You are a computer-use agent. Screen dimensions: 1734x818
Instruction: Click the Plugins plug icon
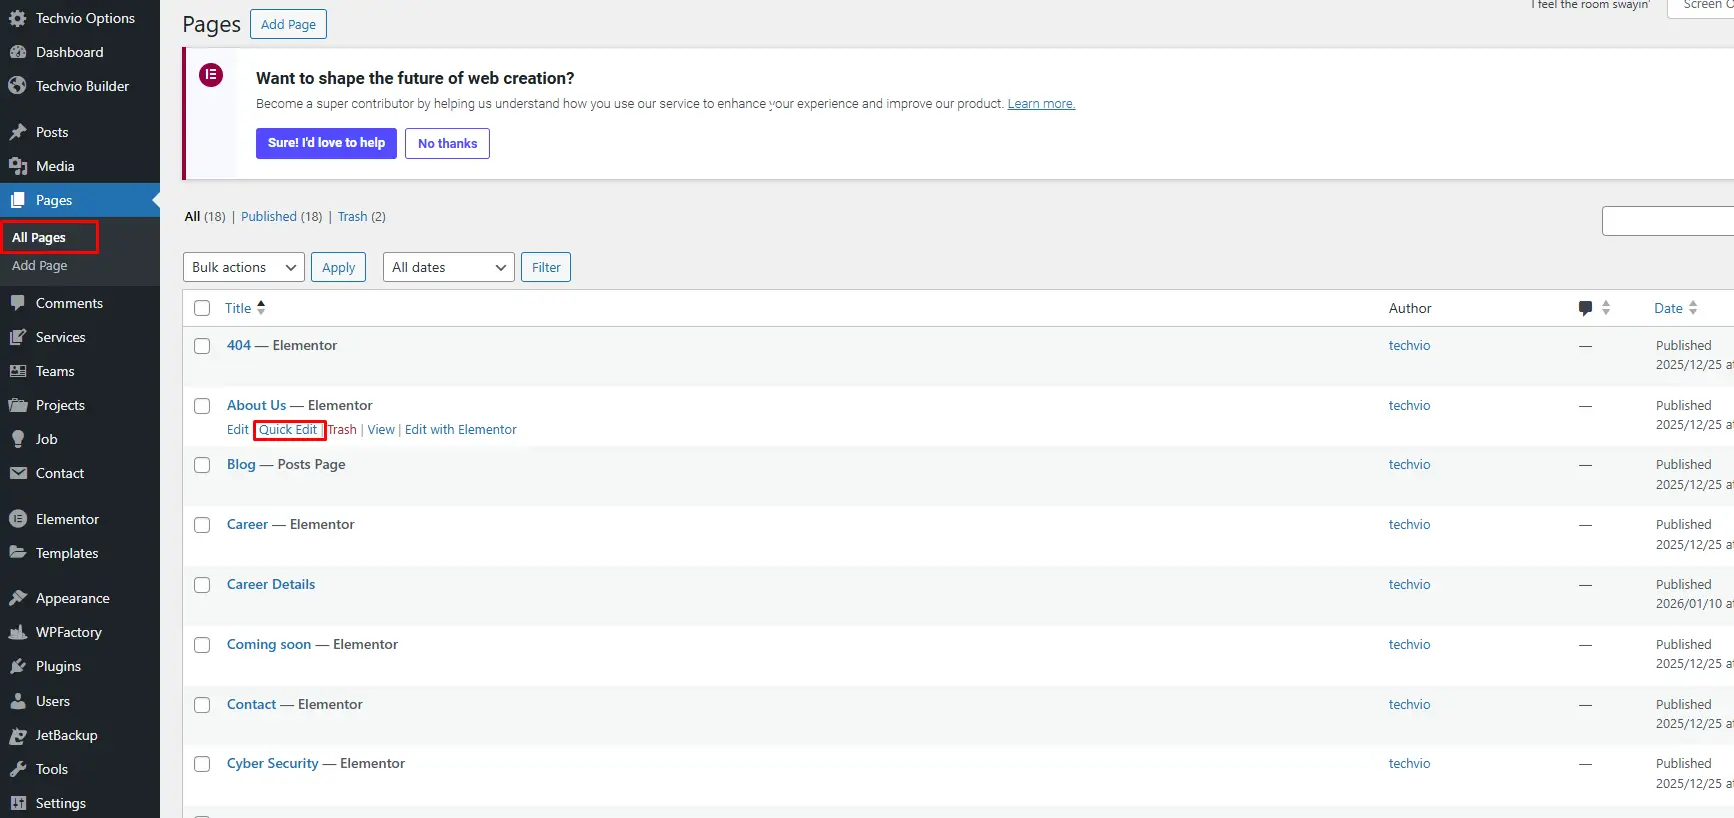point(17,666)
